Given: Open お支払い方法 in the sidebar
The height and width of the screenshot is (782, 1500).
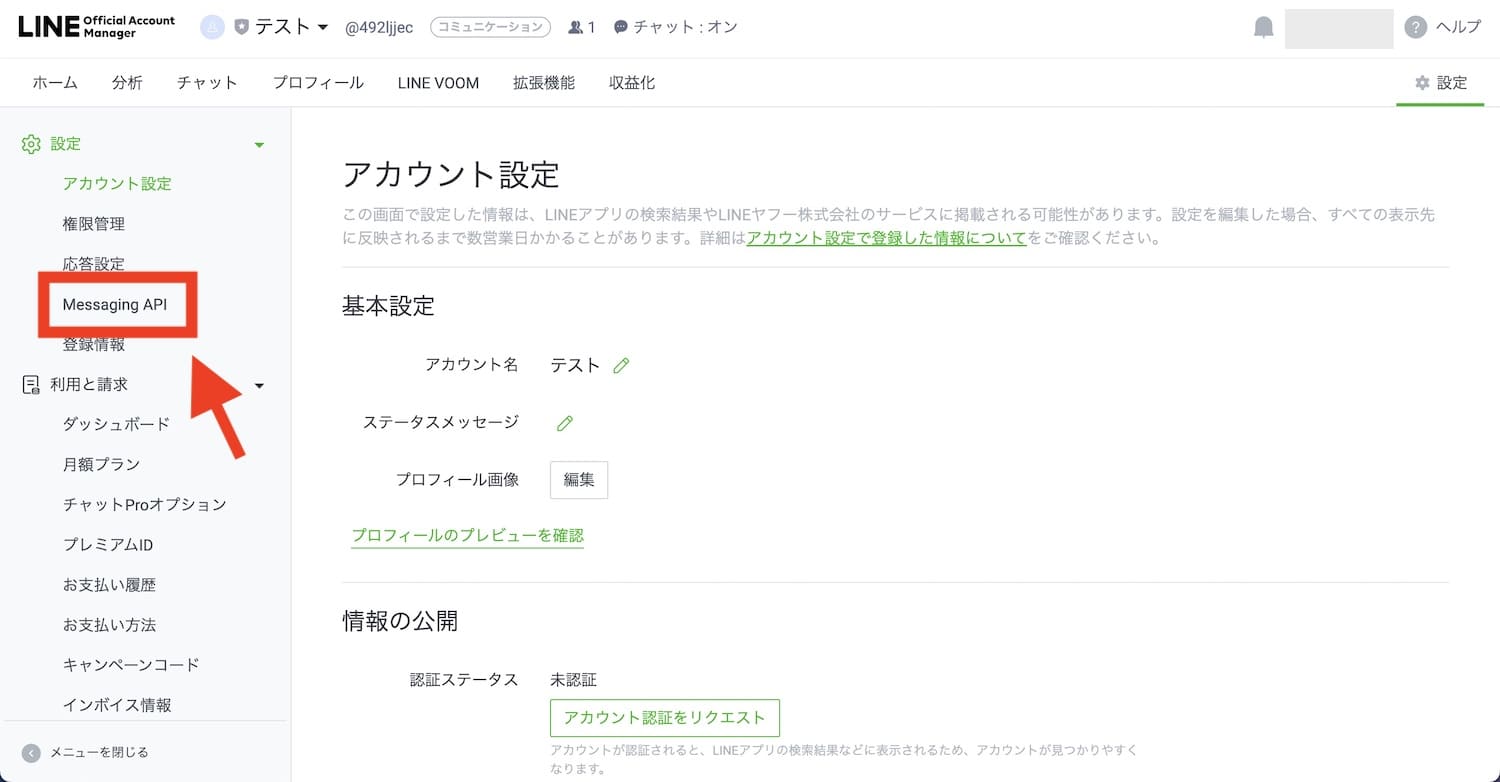Looking at the screenshot, I should point(110,625).
